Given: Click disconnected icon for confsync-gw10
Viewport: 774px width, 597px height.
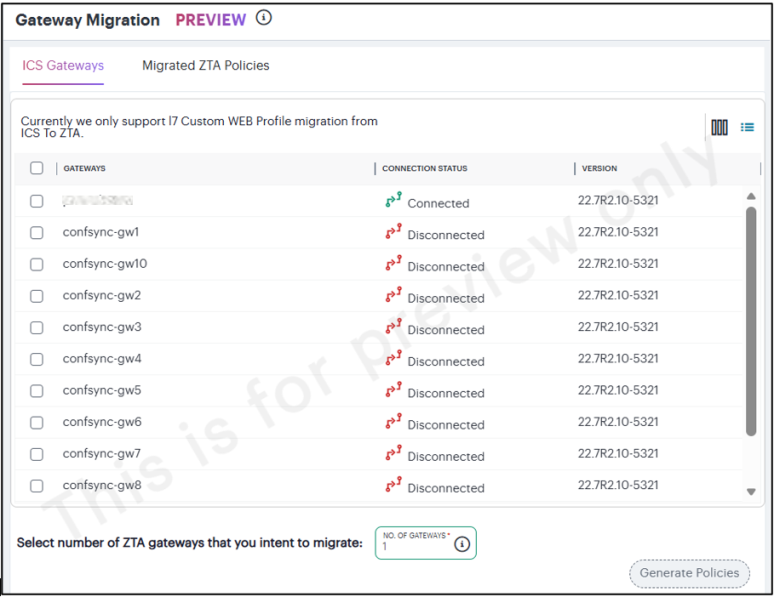Looking at the screenshot, I should coord(393,263).
